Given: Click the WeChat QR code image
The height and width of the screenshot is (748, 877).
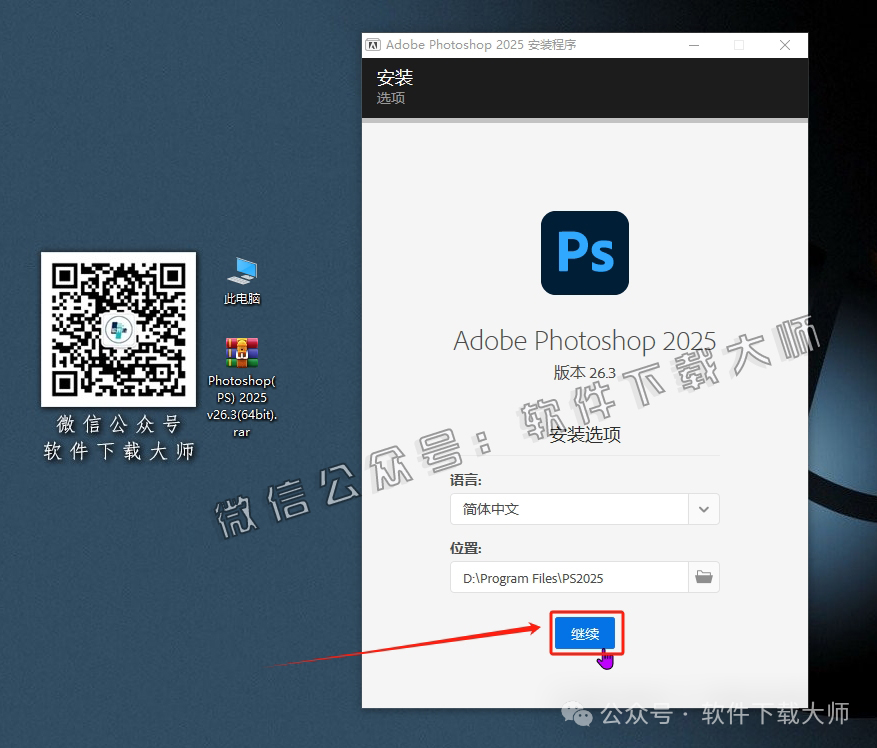Looking at the screenshot, I should tap(118, 330).
